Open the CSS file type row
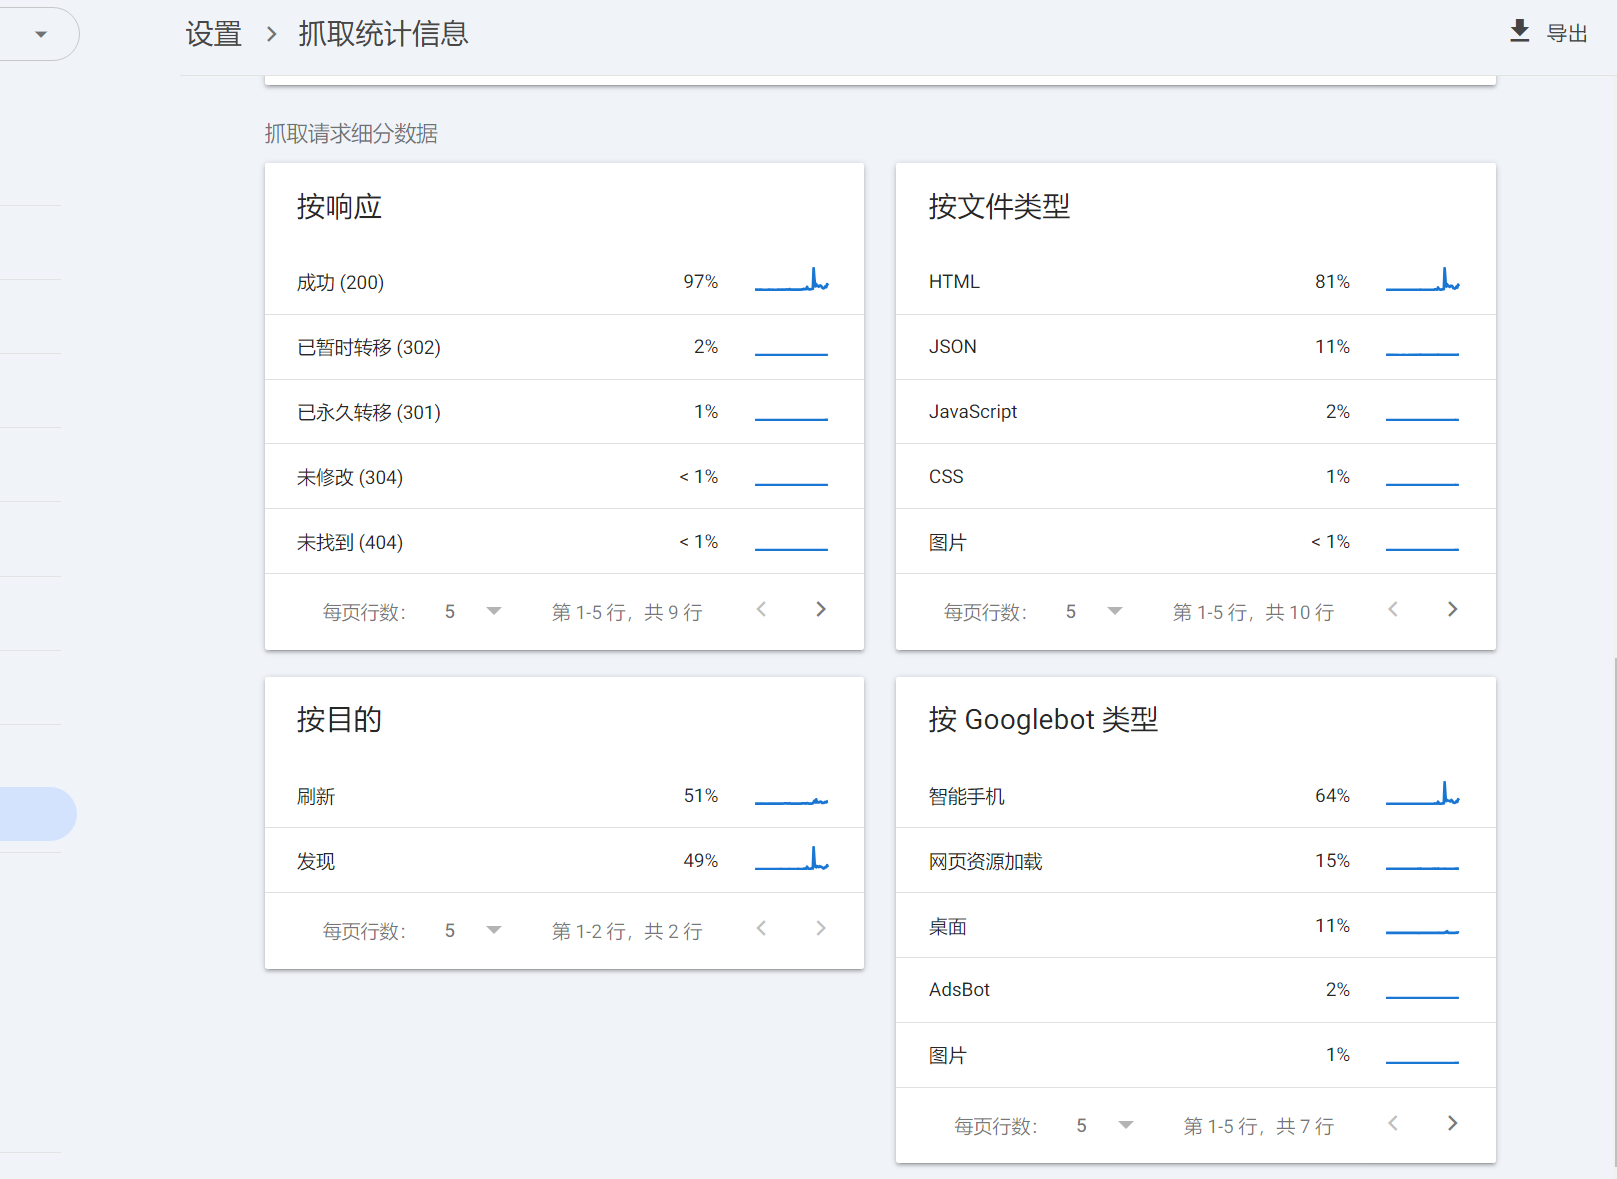 coord(1196,477)
